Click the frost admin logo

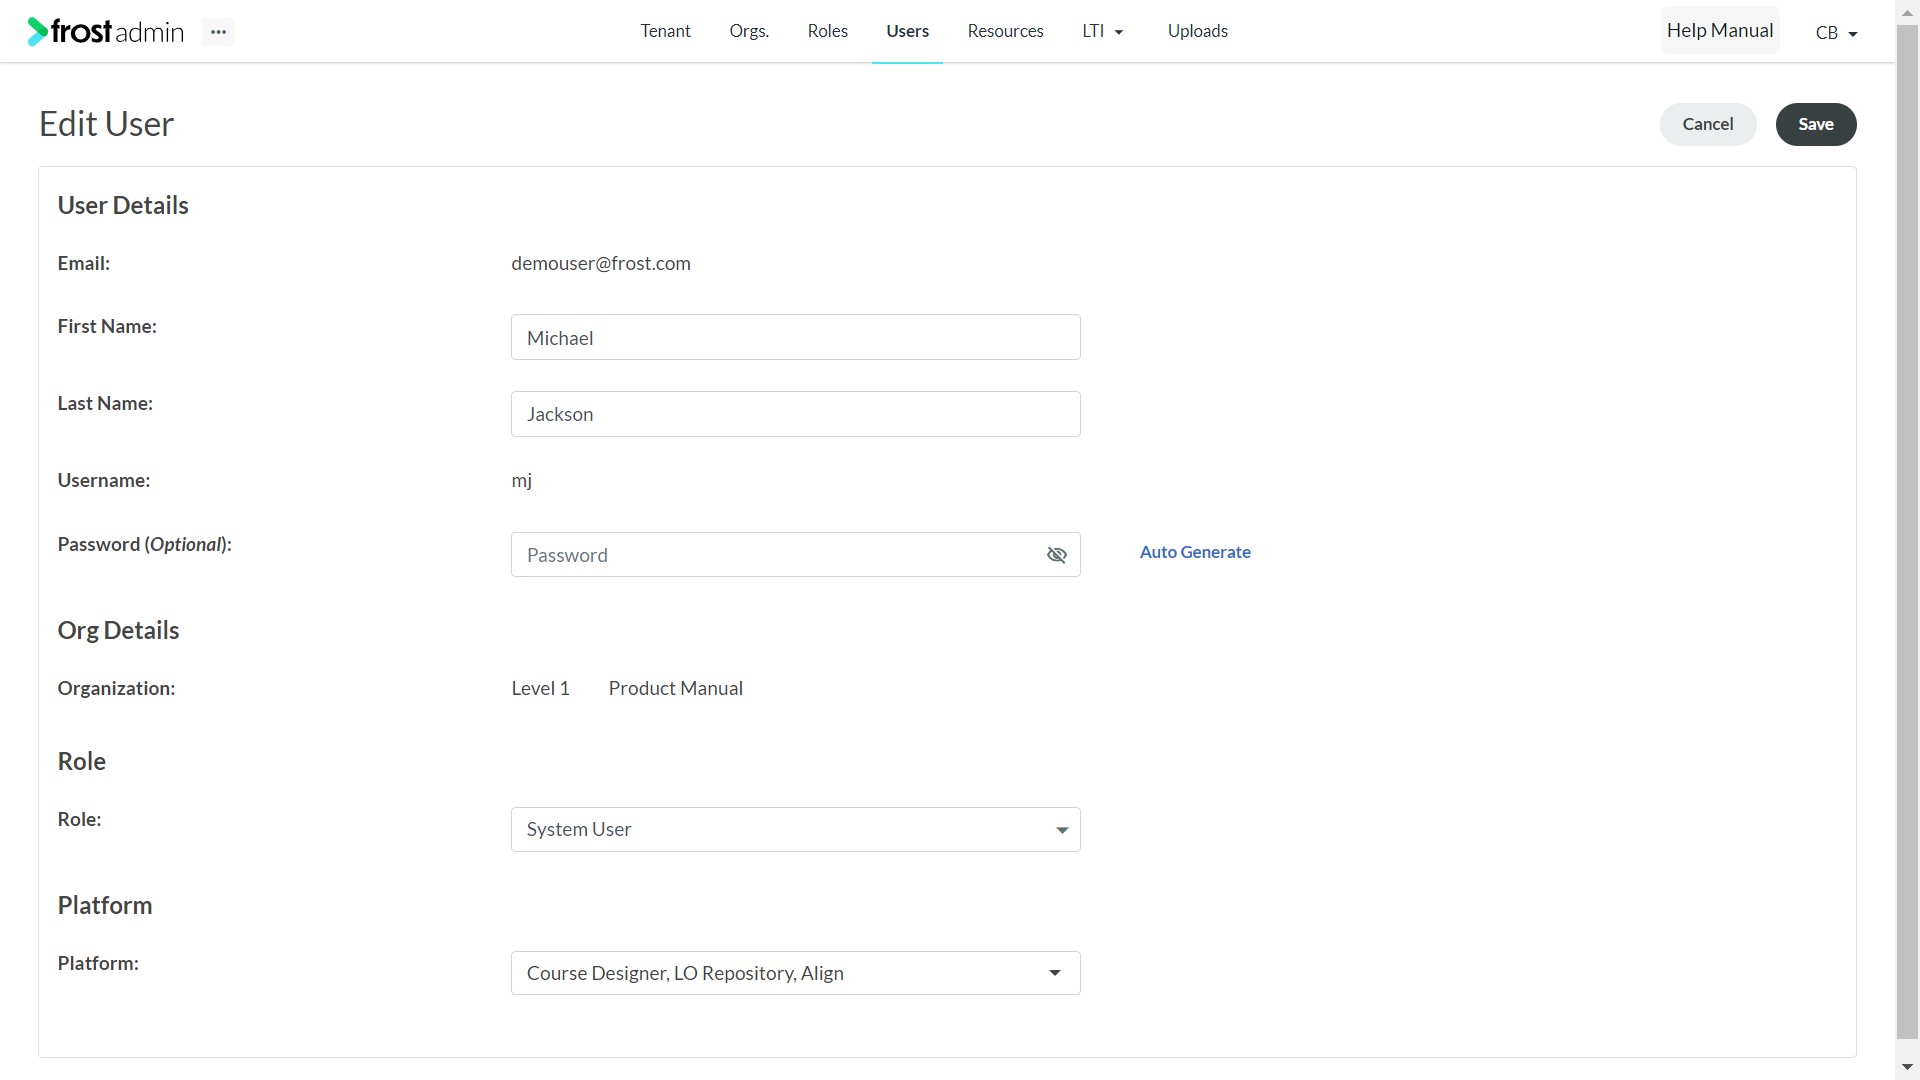pos(106,32)
